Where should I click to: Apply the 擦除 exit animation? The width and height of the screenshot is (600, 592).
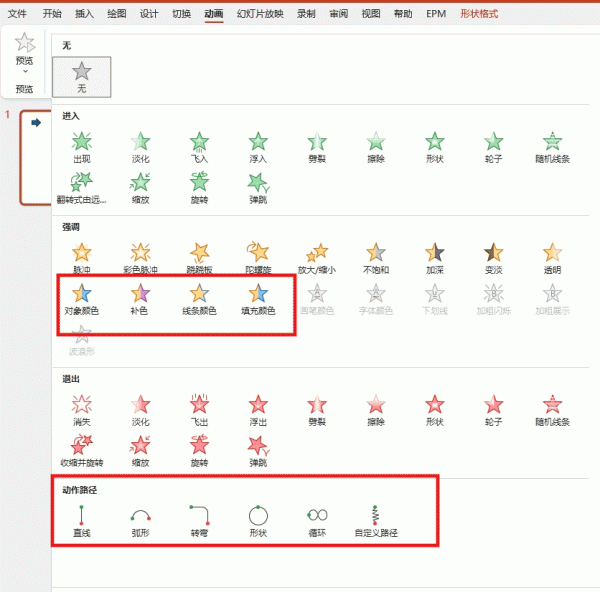376,410
